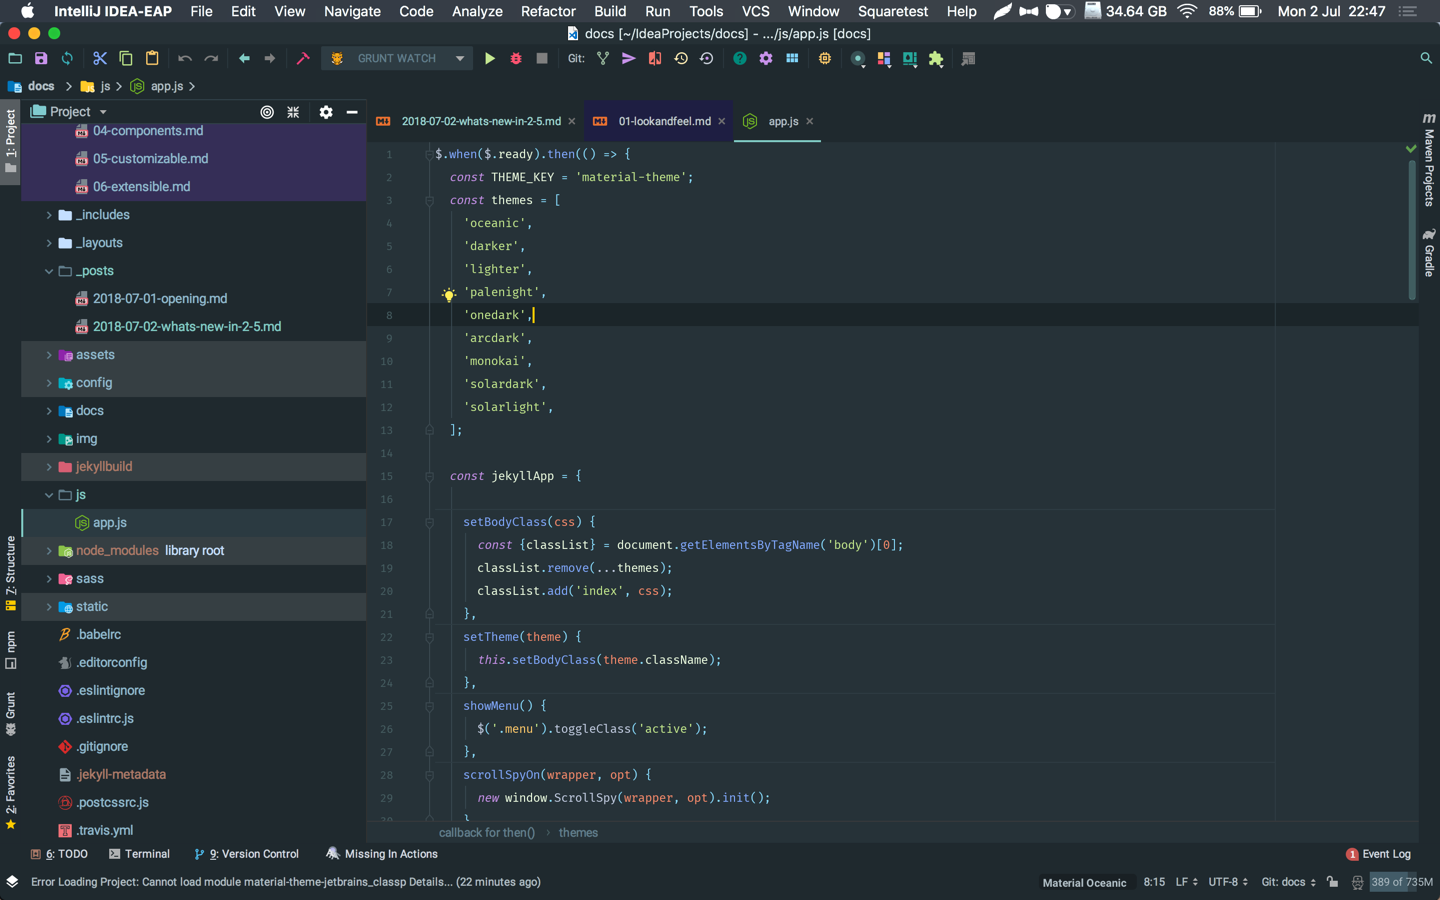
Task: Open the Event Log
Action: (x=1386, y=854)
